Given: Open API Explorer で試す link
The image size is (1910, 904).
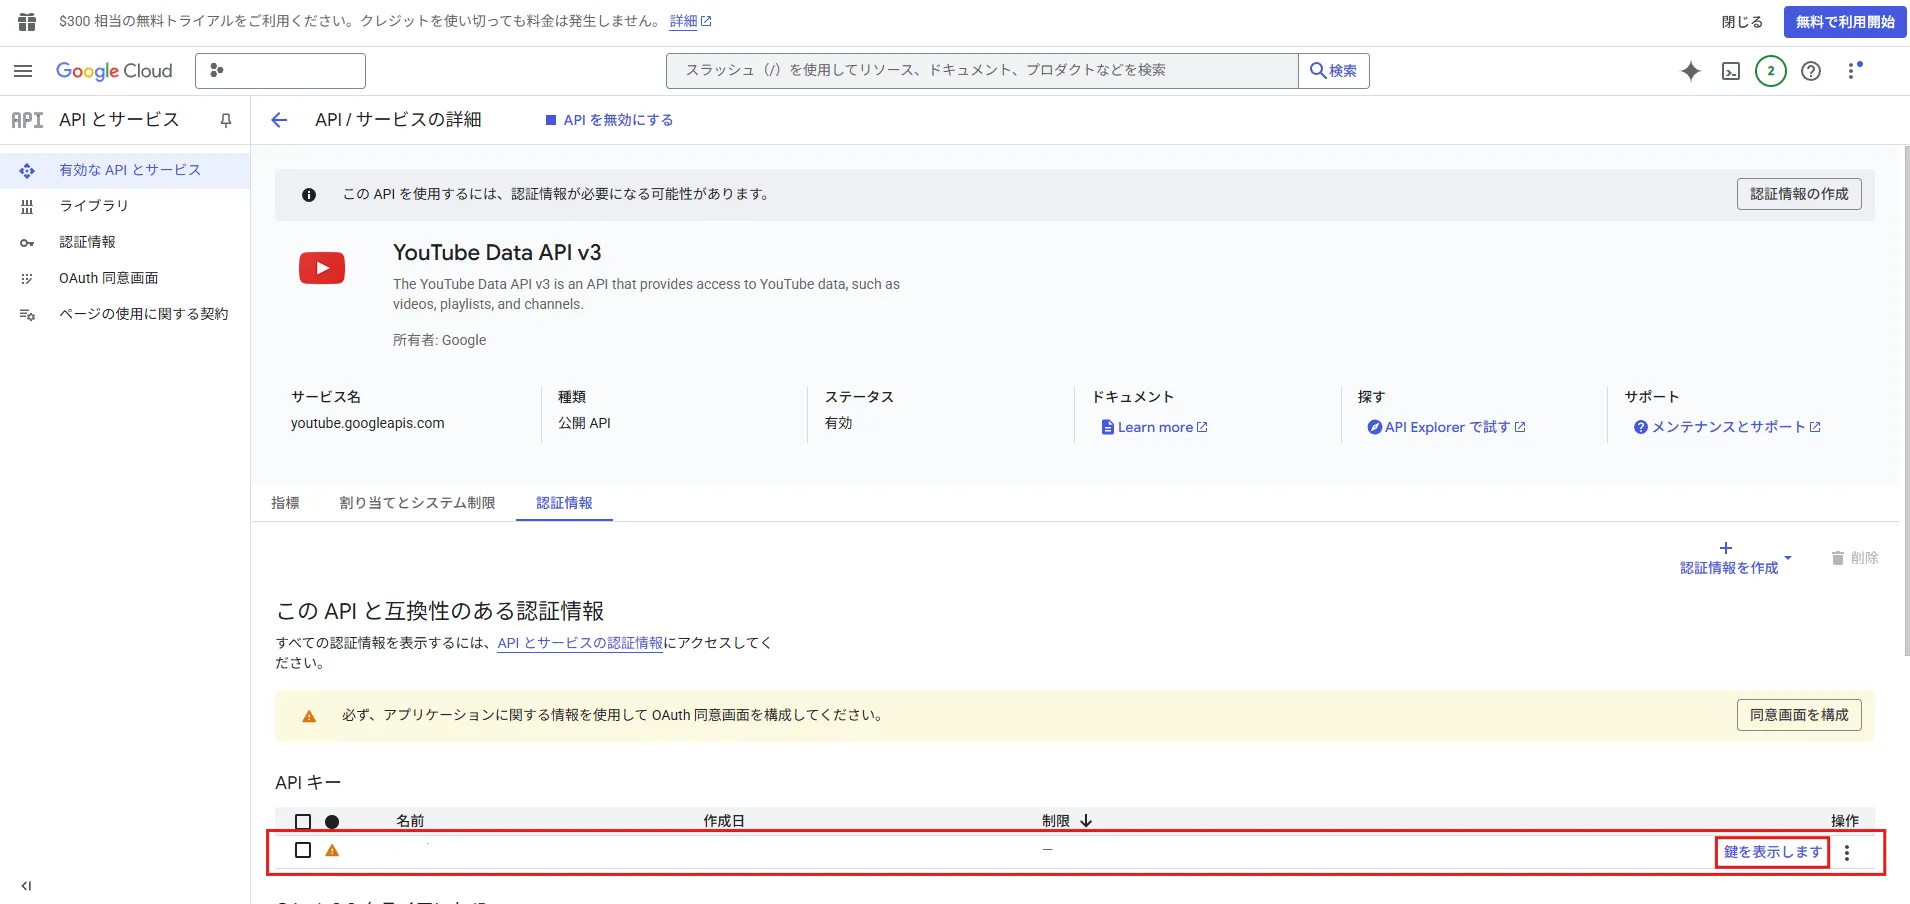Looking at the screenshot, I should (1447, 427).
